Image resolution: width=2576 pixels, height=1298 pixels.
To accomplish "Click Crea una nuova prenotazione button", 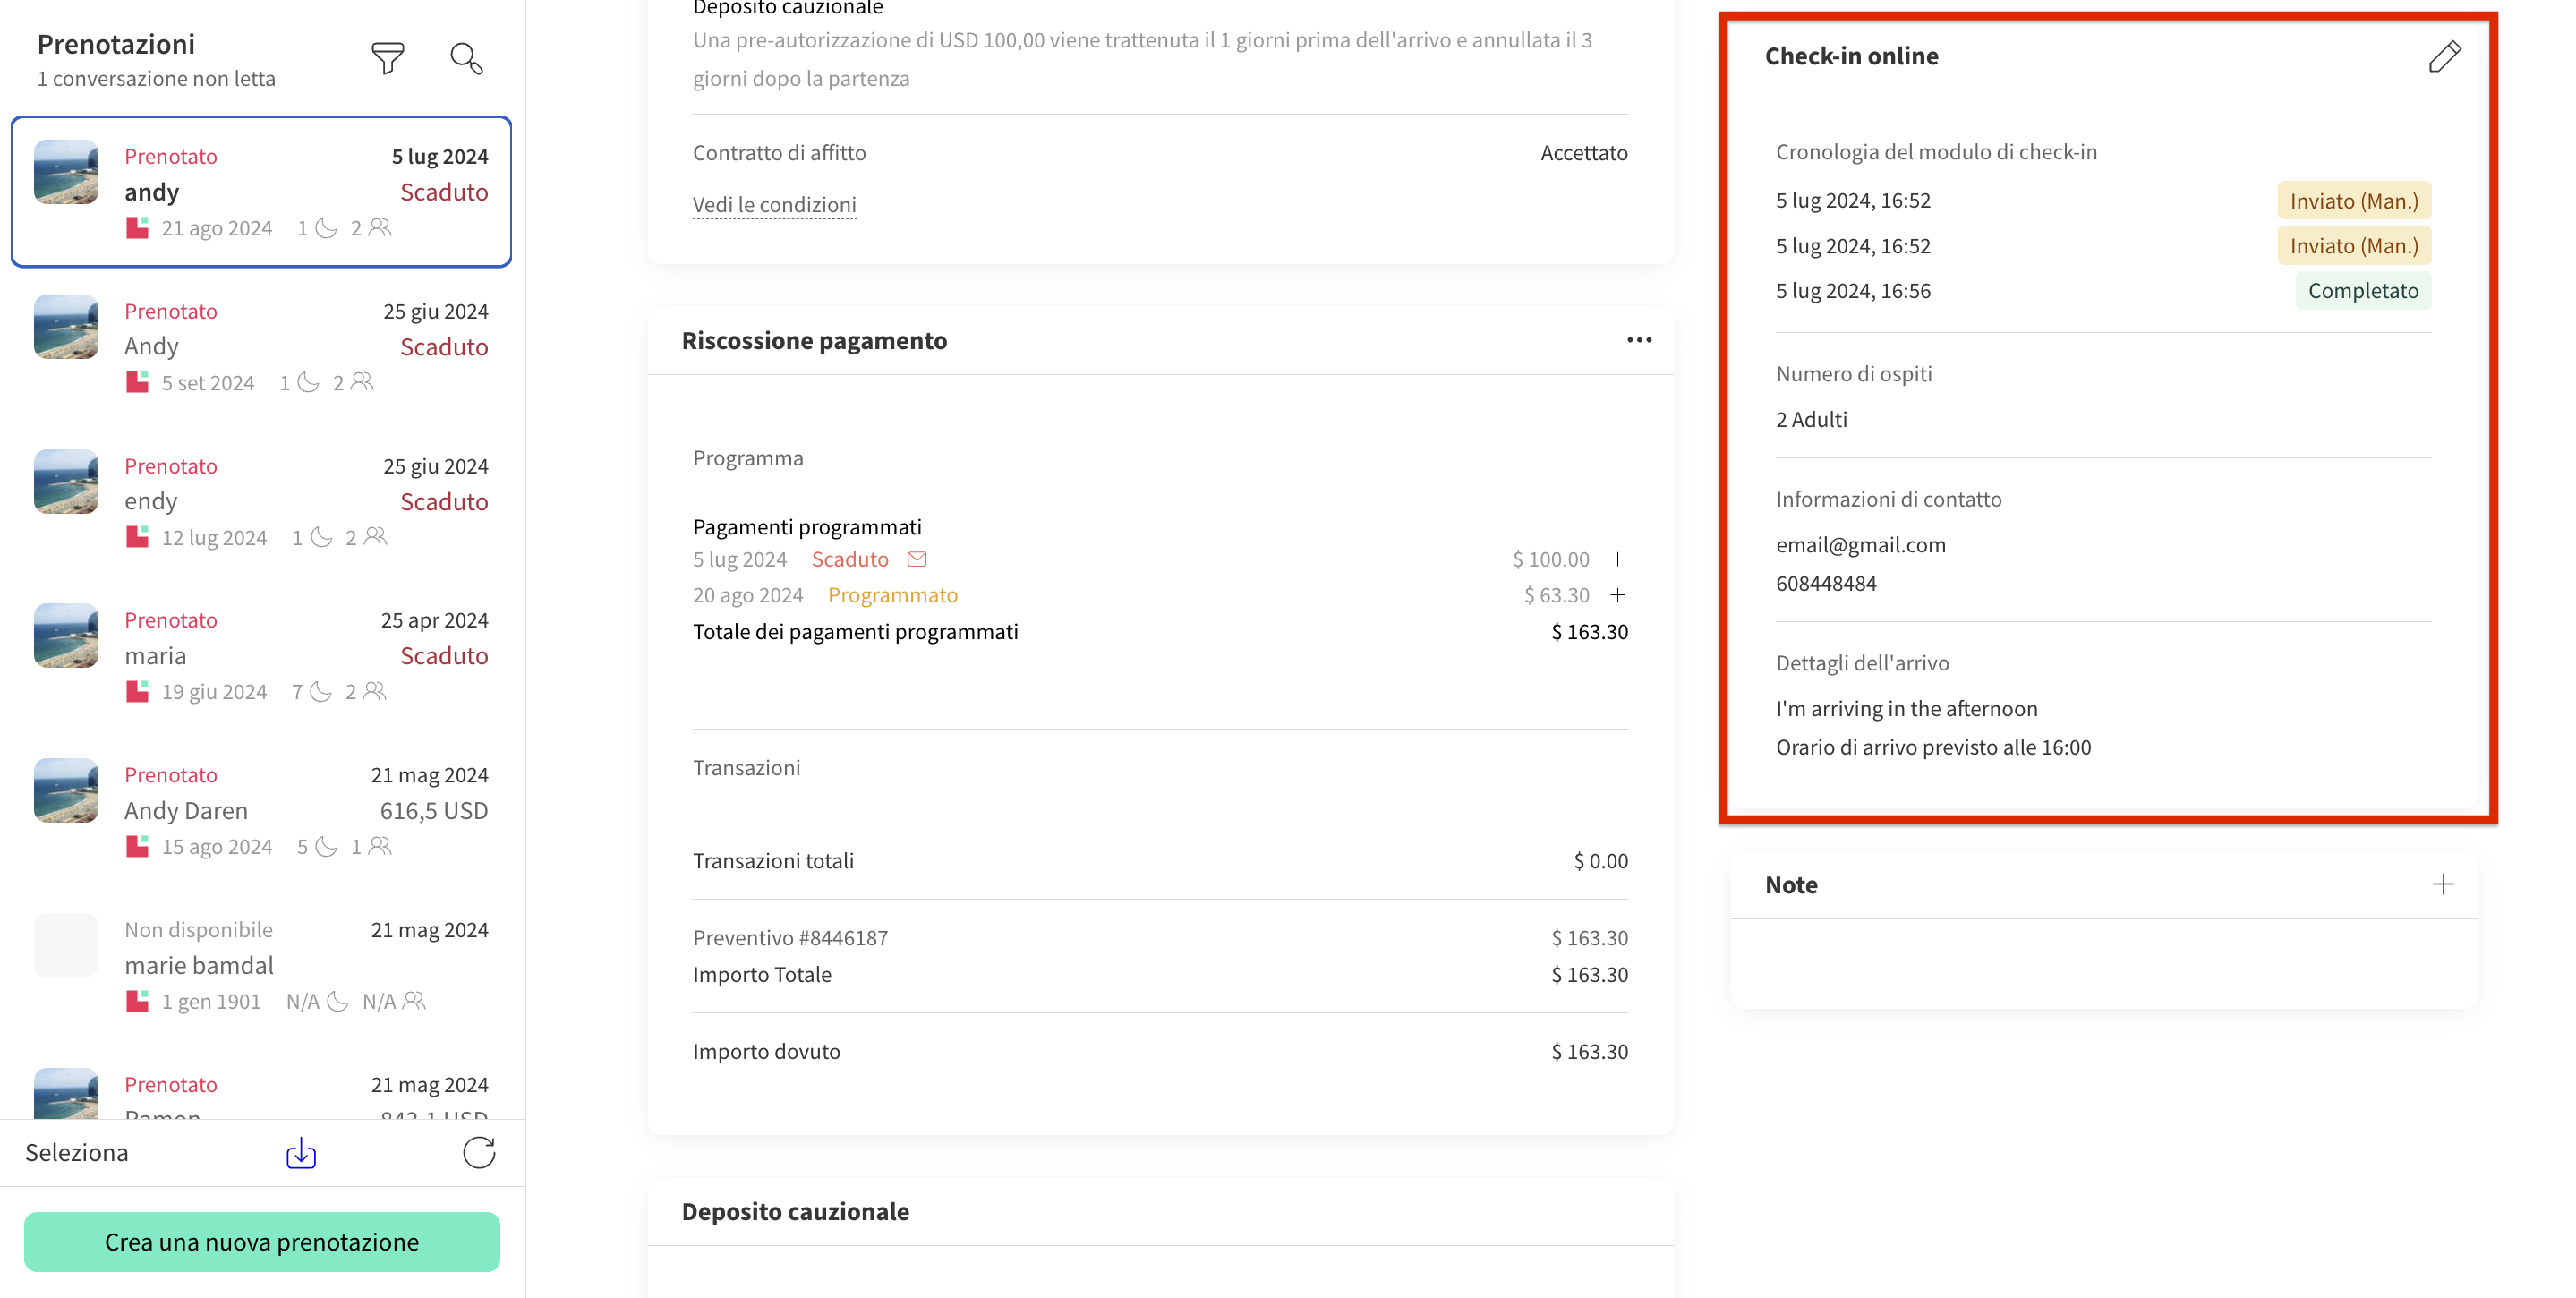I will tap(262, 1242).
